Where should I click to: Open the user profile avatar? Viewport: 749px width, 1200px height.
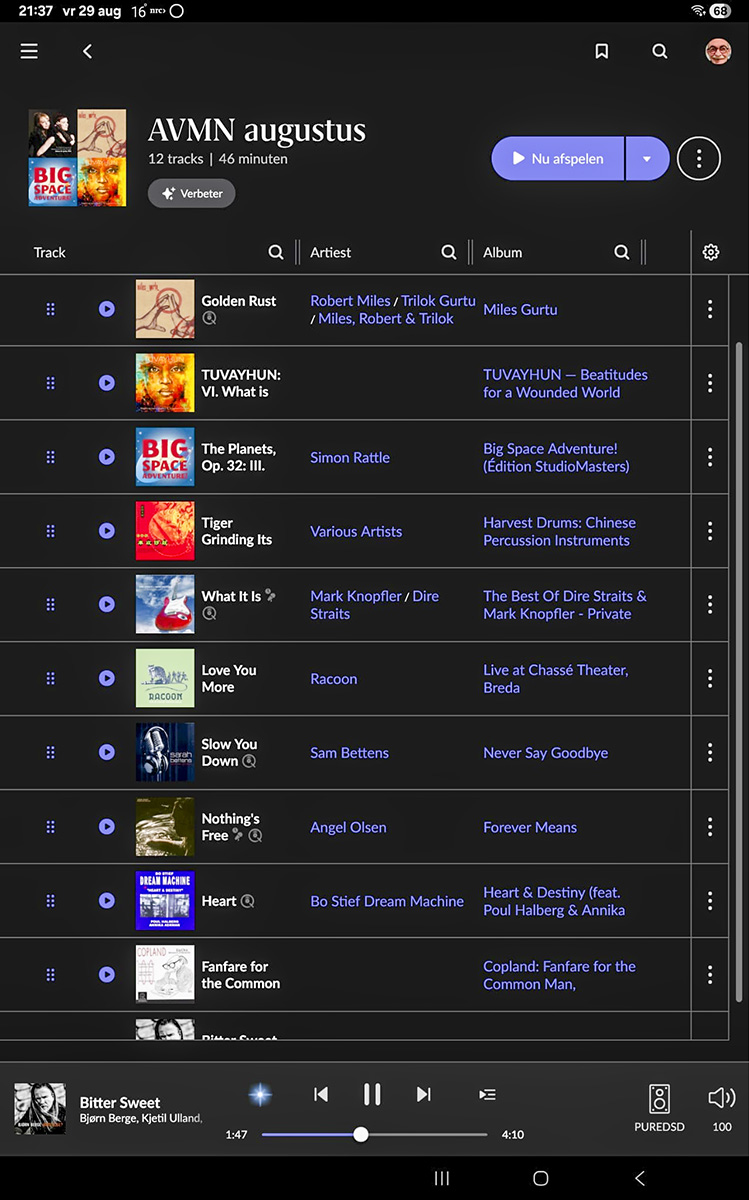(717, 51)
